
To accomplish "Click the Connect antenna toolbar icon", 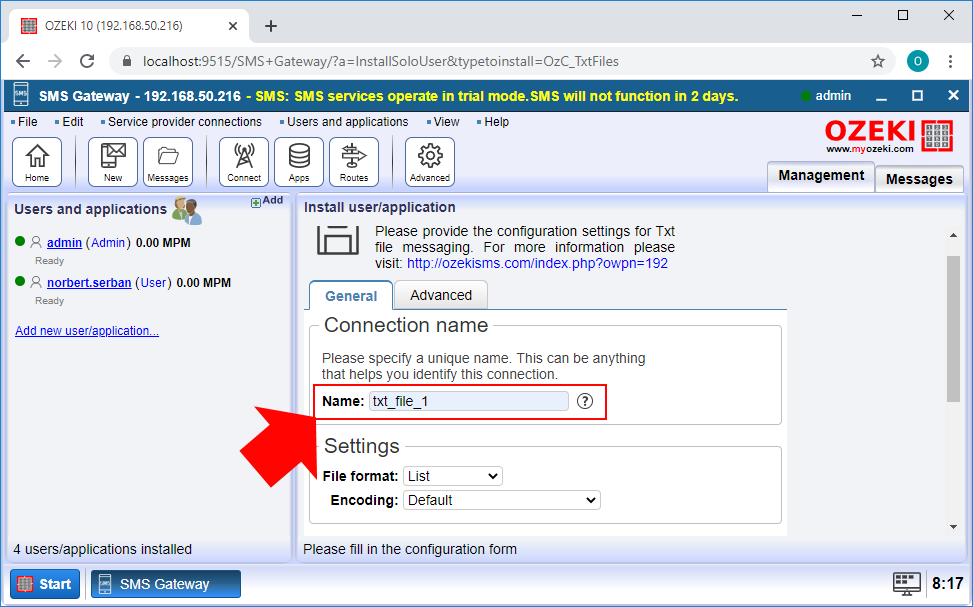I will pos(244,162).
